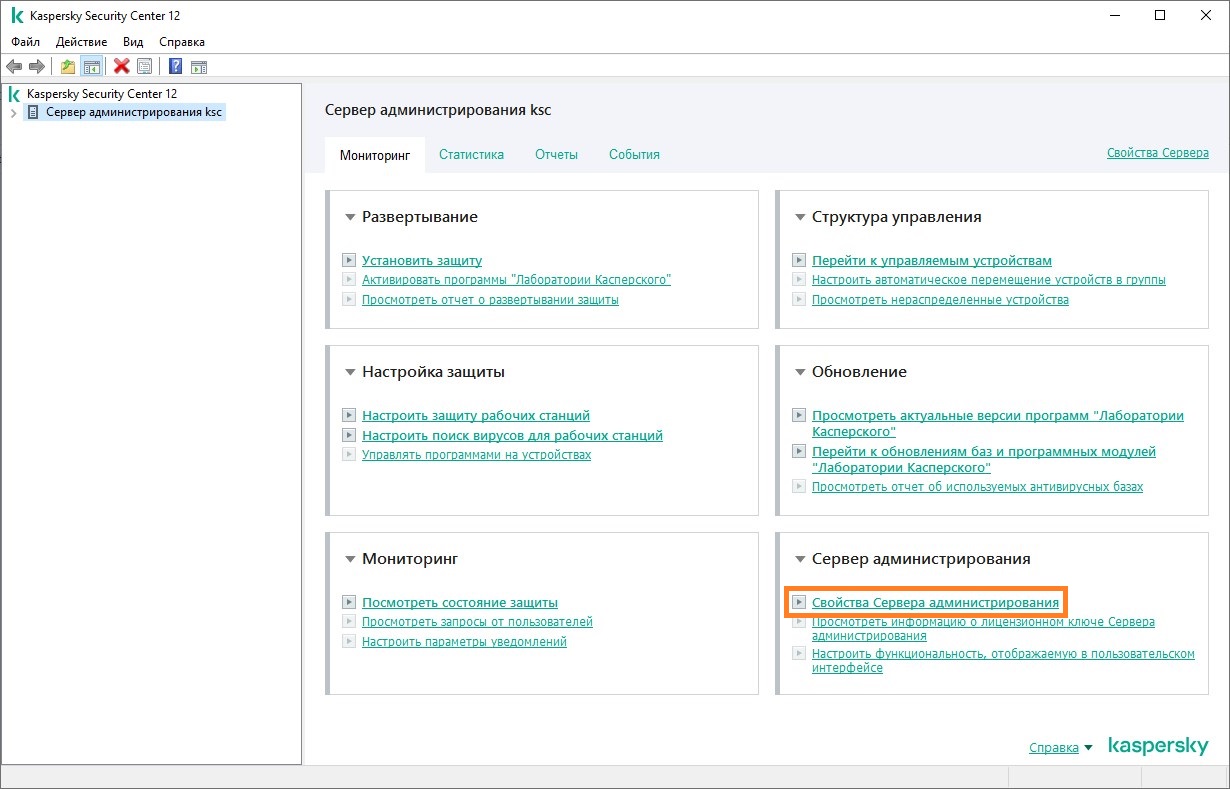
Task: Open the Свойства Сервера link
Action: click(x=1157, y=153)
